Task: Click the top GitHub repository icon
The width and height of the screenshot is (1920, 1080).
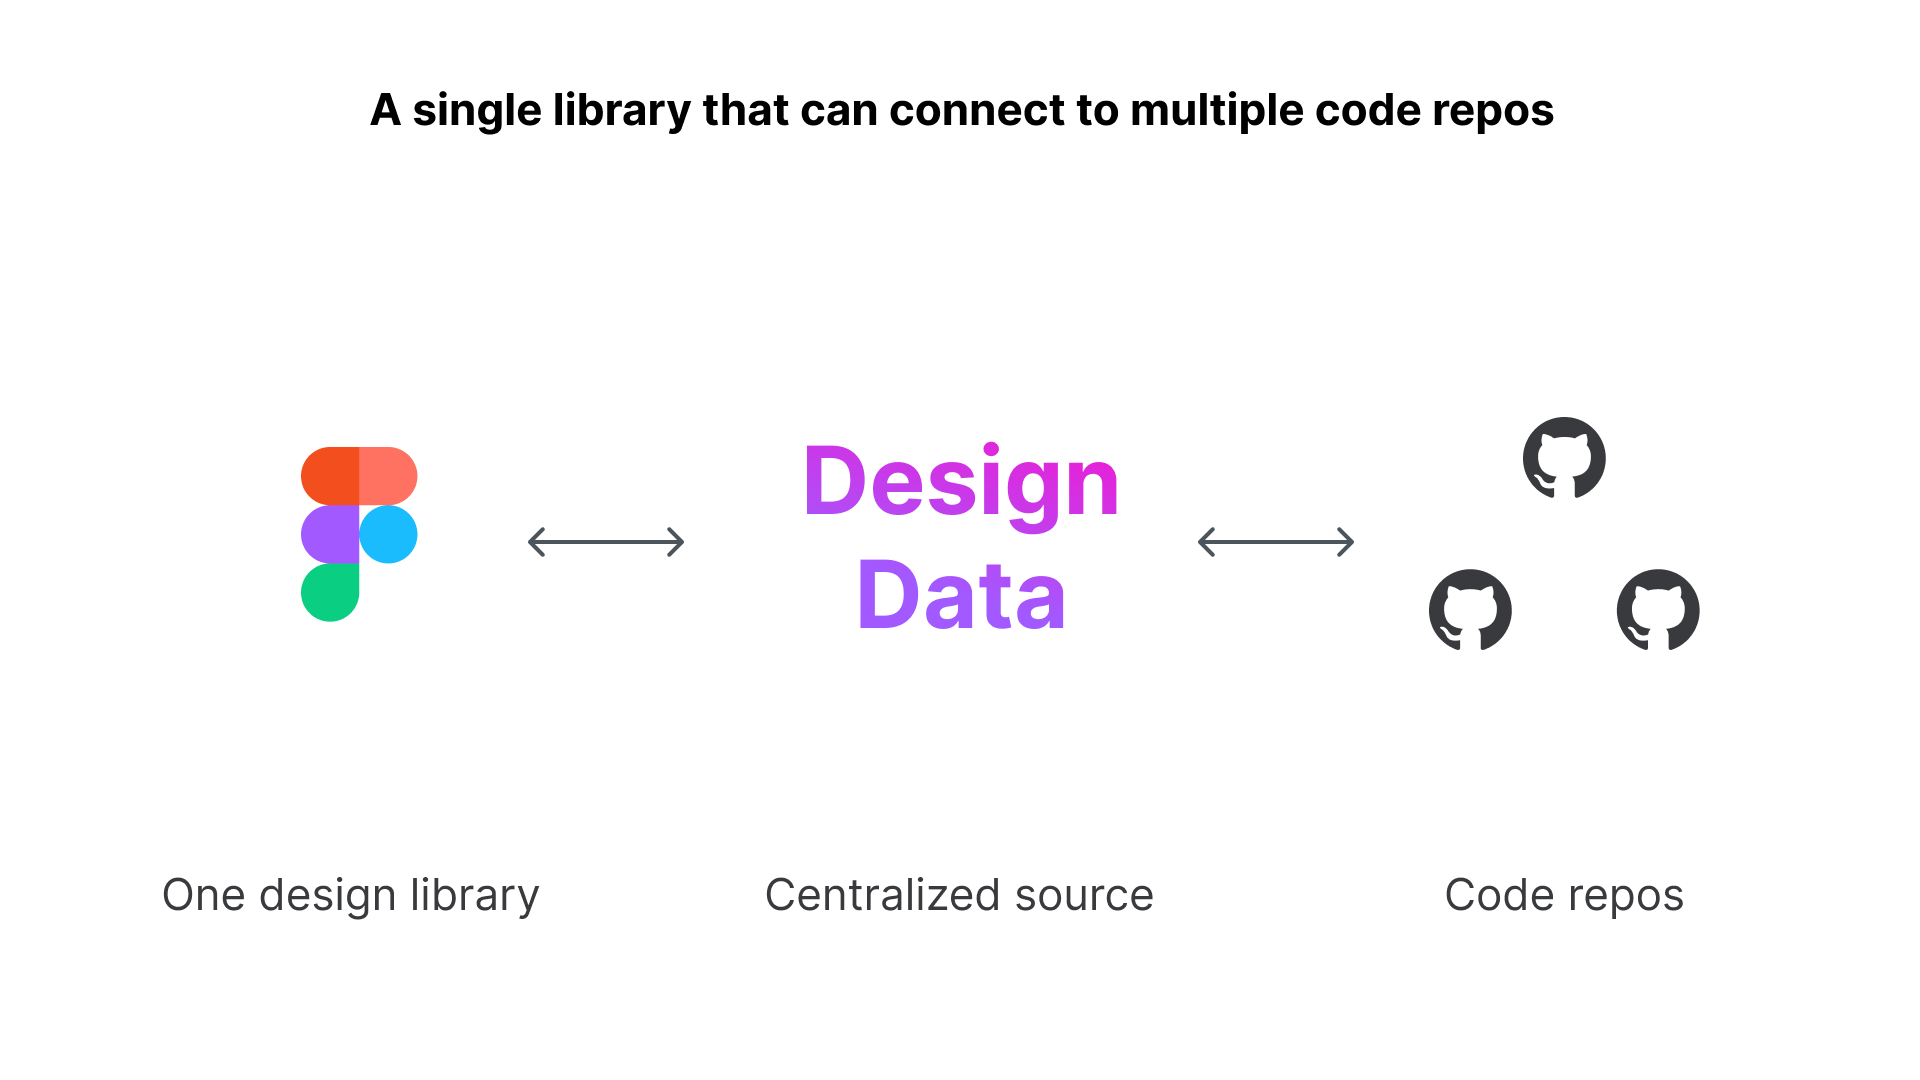Action: point(1563,459)
